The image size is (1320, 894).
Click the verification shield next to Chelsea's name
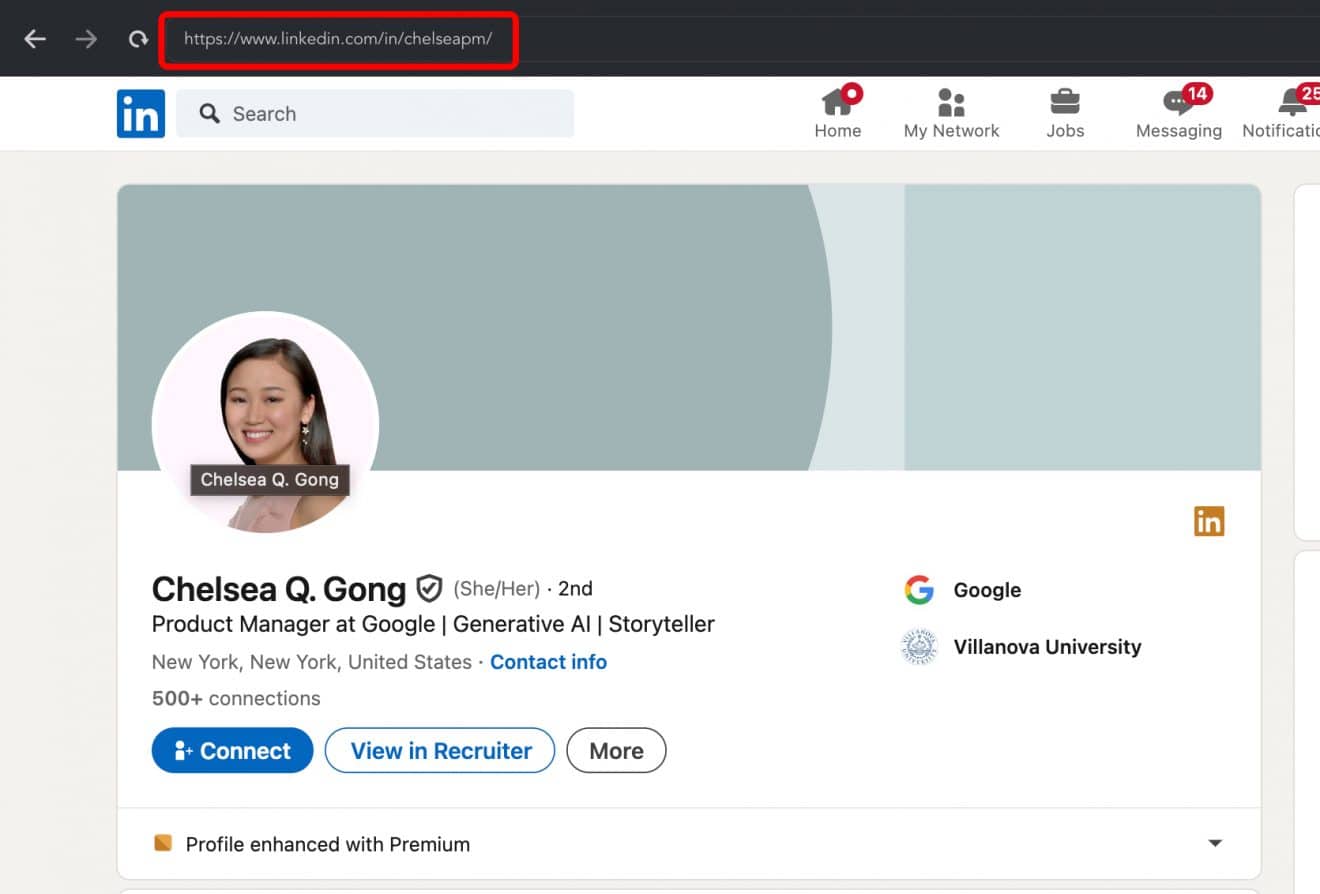tap(428, 589)
